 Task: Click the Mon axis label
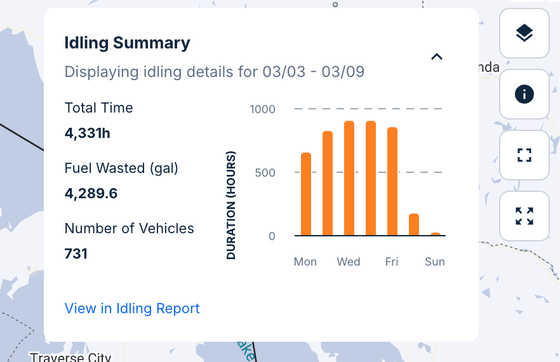[x=305, y=262]
